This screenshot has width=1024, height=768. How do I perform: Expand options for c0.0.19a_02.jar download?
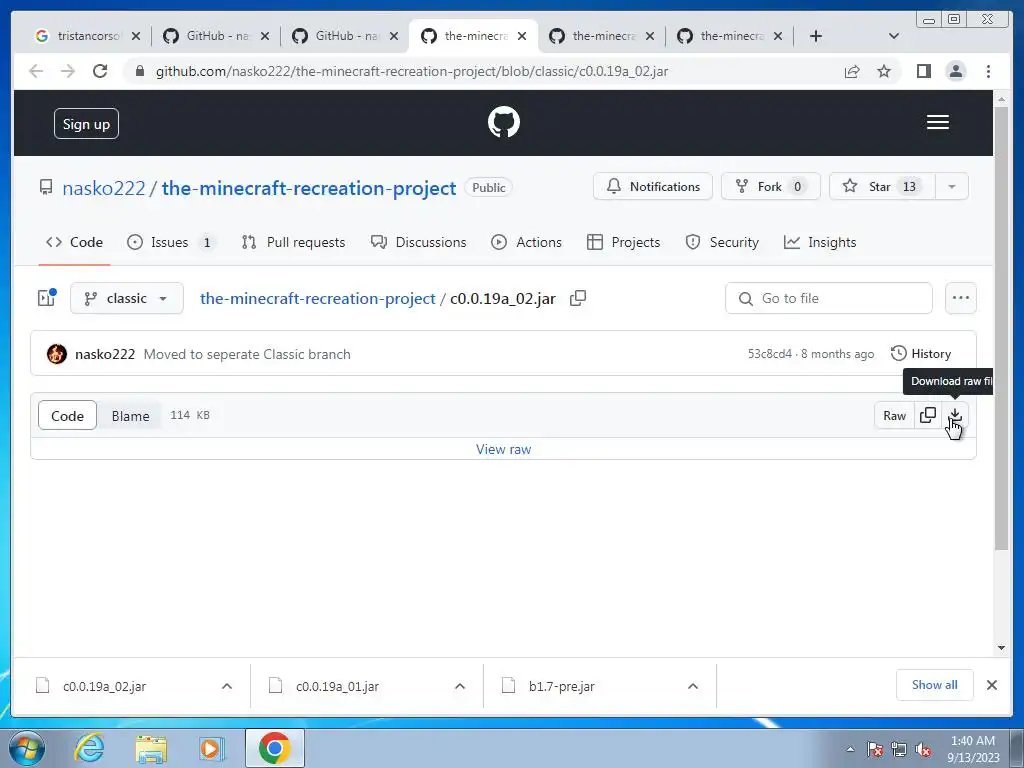(227, 686)
